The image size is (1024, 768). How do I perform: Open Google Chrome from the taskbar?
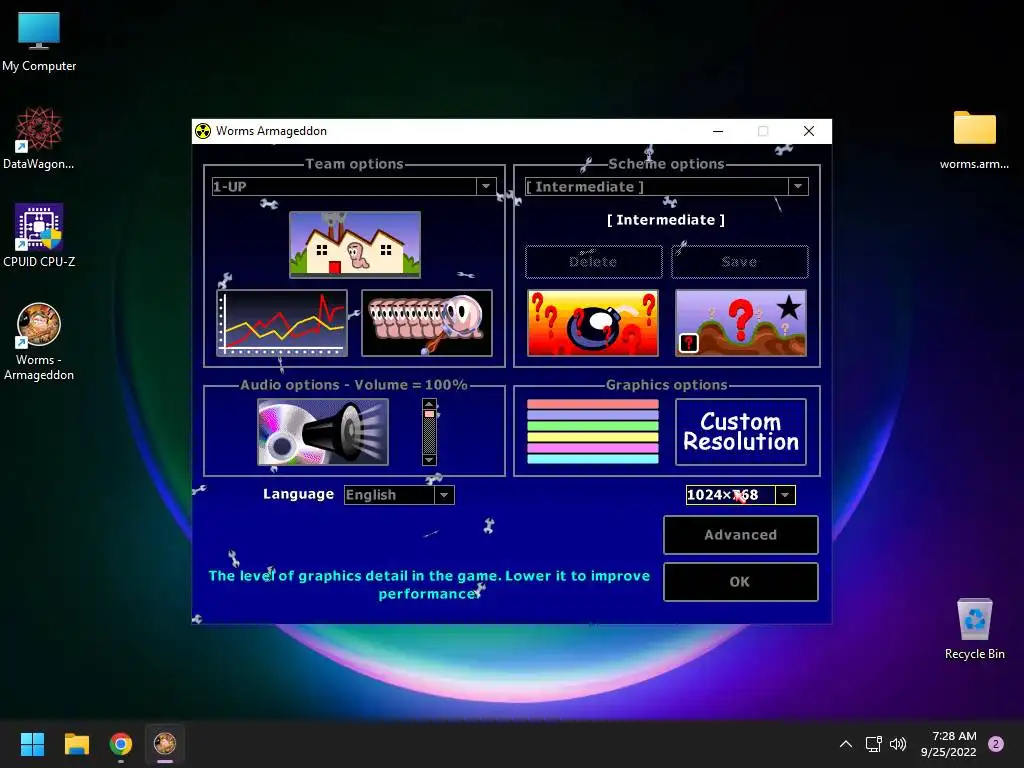121,744
